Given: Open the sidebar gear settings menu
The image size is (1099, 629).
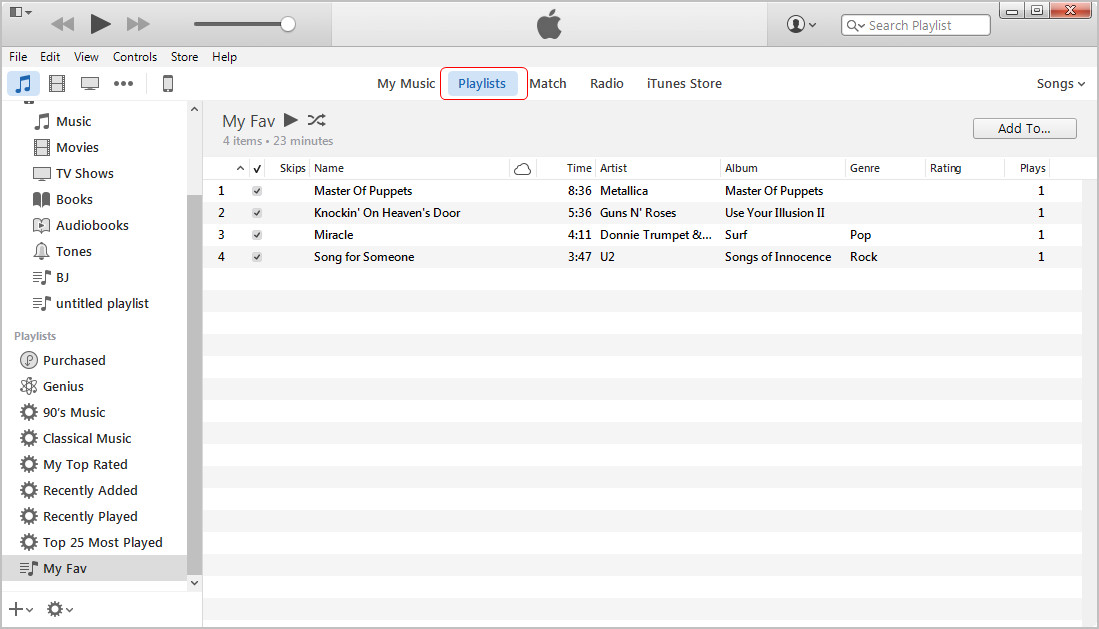Looking at the screenshot, I should pos(60,609).
